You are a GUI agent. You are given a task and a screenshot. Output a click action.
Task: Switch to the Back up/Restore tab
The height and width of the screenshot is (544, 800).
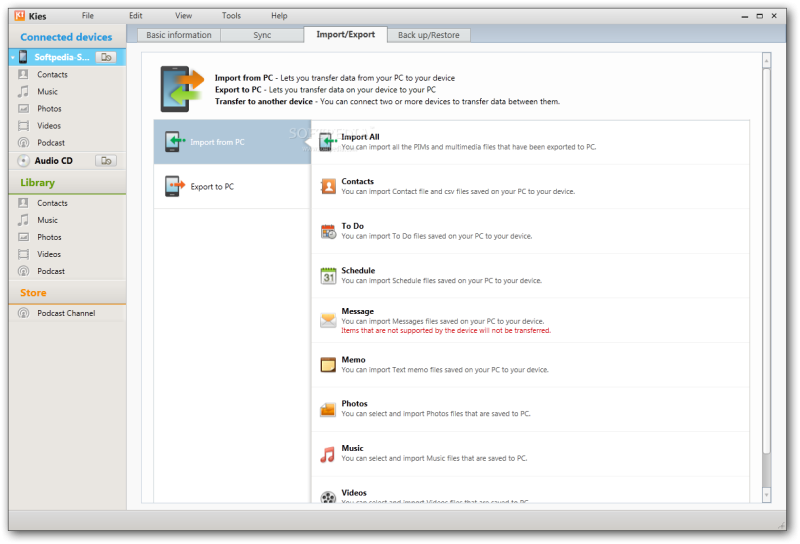428,35
